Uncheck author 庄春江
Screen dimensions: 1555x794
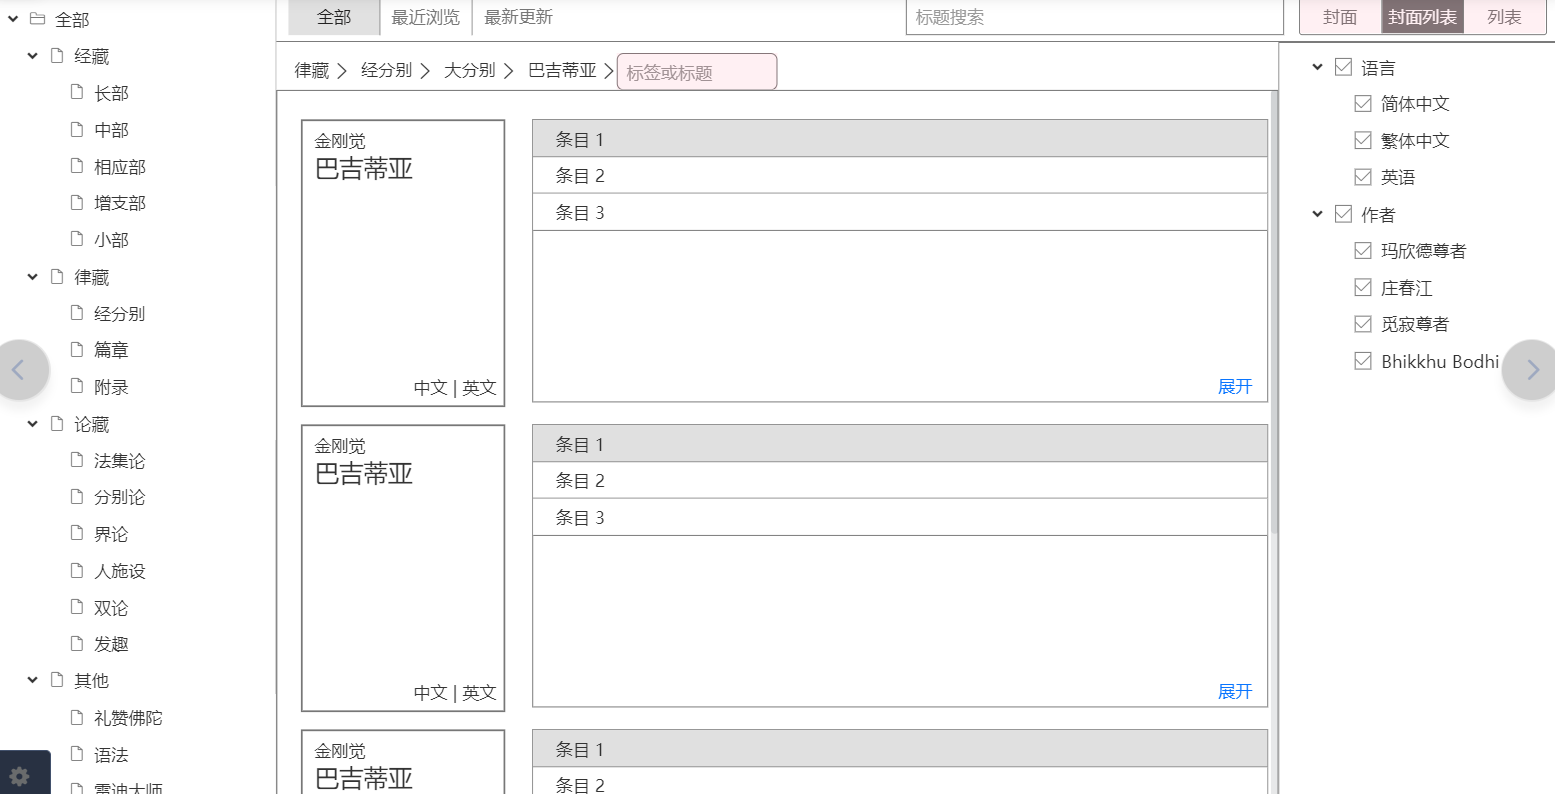[x=1362, y=287]
